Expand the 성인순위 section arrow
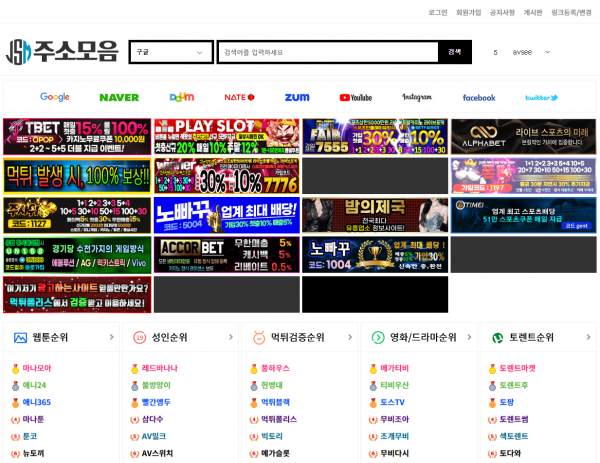600x463 pixels. 231,337
